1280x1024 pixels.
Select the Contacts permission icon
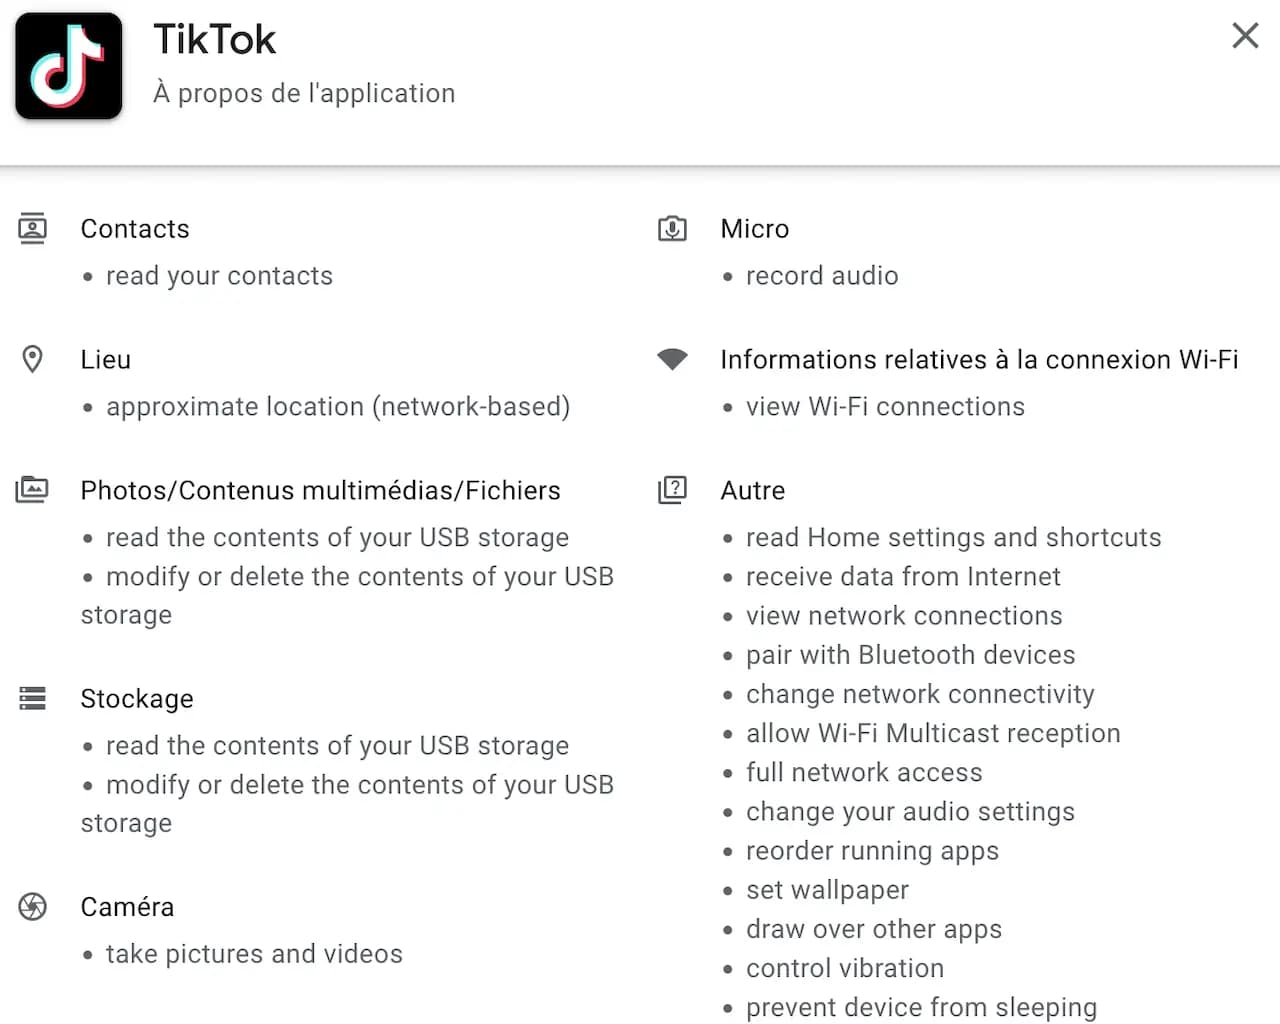pos(32,228)
